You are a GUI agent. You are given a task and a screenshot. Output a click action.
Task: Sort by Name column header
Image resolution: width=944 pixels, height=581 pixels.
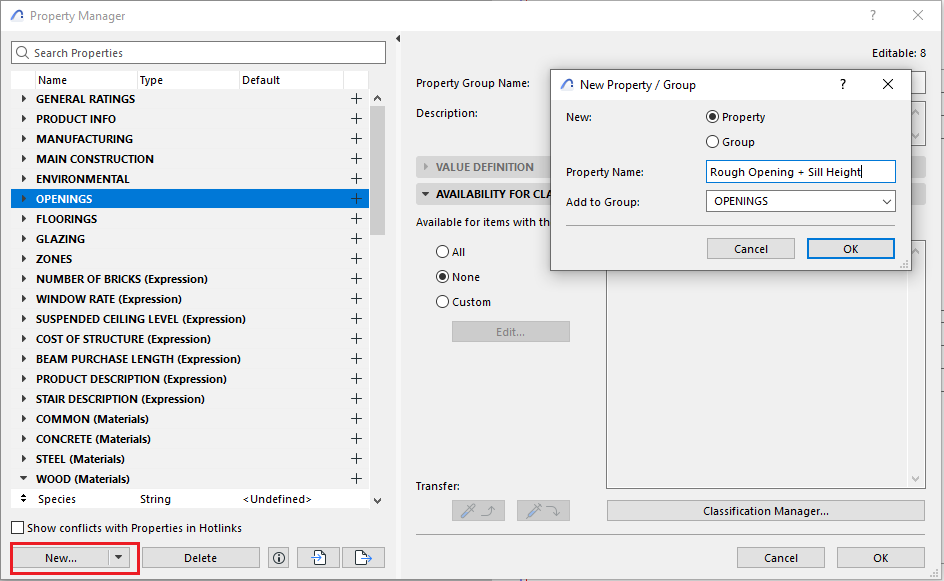click(x=85, y=80)
